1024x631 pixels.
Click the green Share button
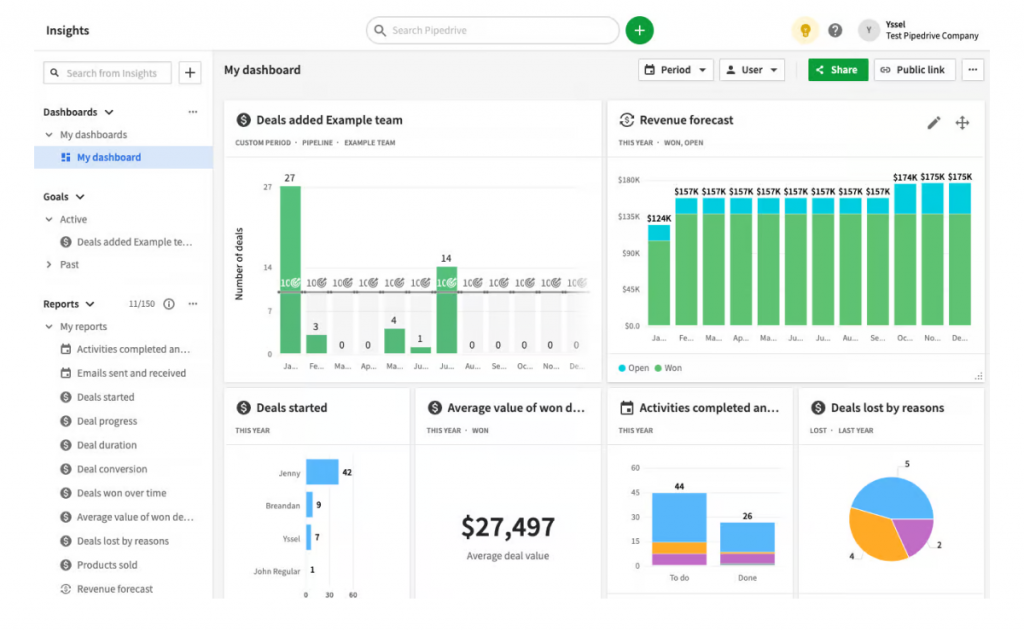point(837,70)
